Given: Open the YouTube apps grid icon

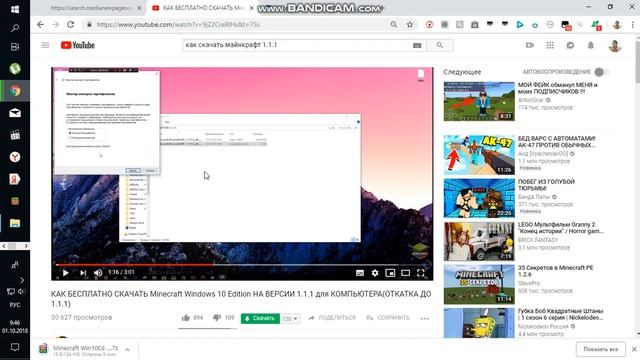Looking at the screenshot, I should coord(550,45).
